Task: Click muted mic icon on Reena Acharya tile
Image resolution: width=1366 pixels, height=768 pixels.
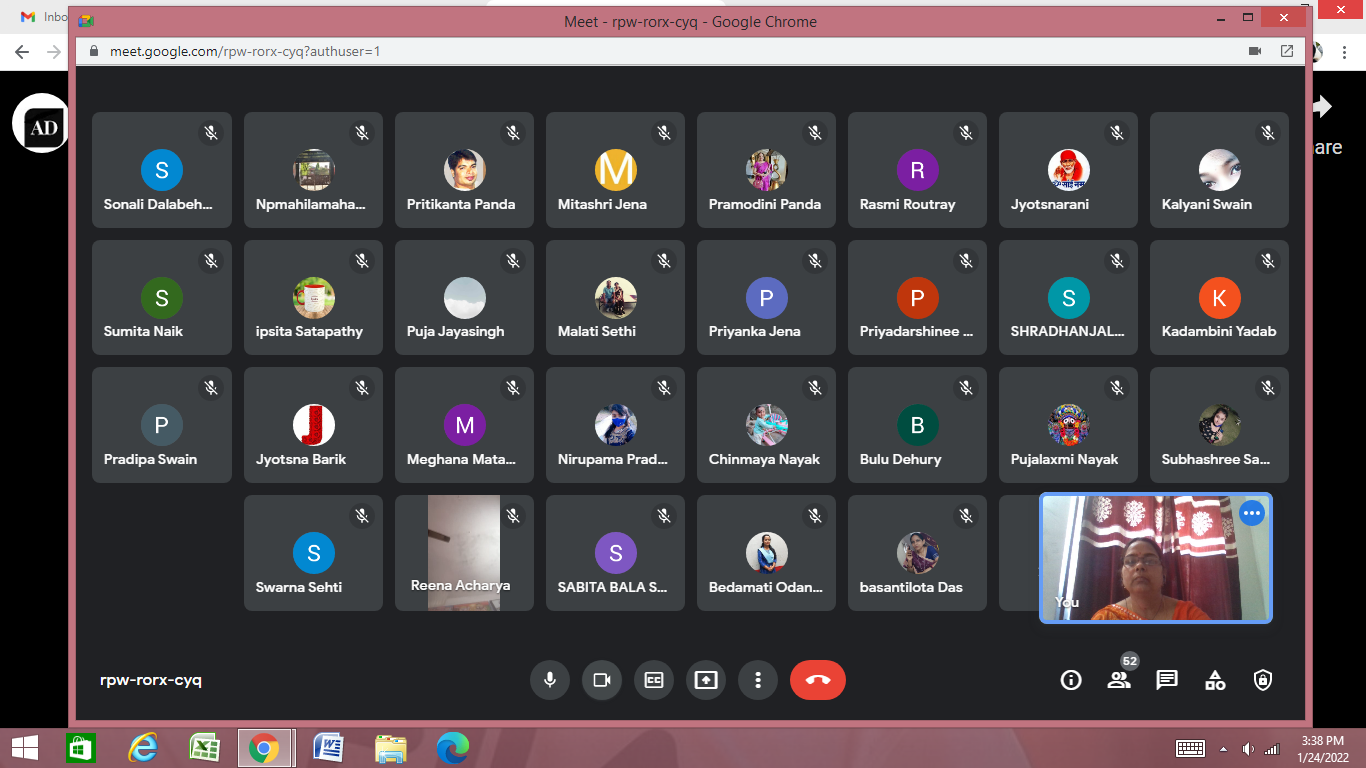Action: point(513,516)
